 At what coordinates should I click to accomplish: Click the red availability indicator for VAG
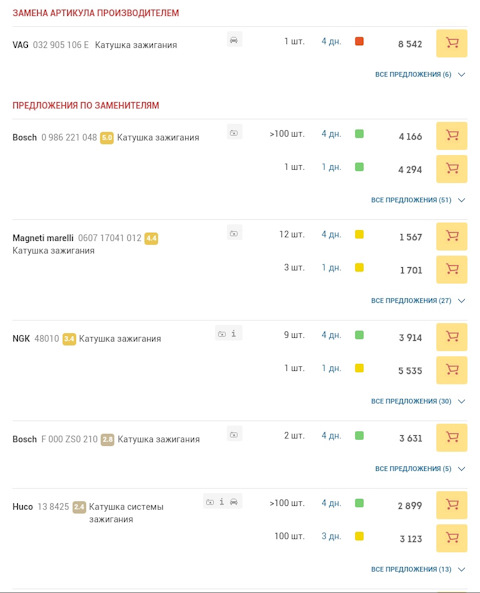tap(359, 41)
